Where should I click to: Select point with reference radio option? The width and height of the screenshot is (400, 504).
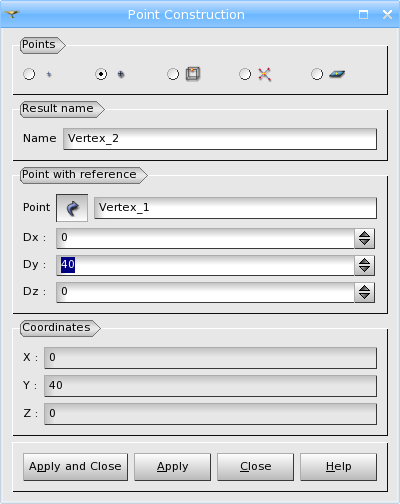[x=101, y=74]
